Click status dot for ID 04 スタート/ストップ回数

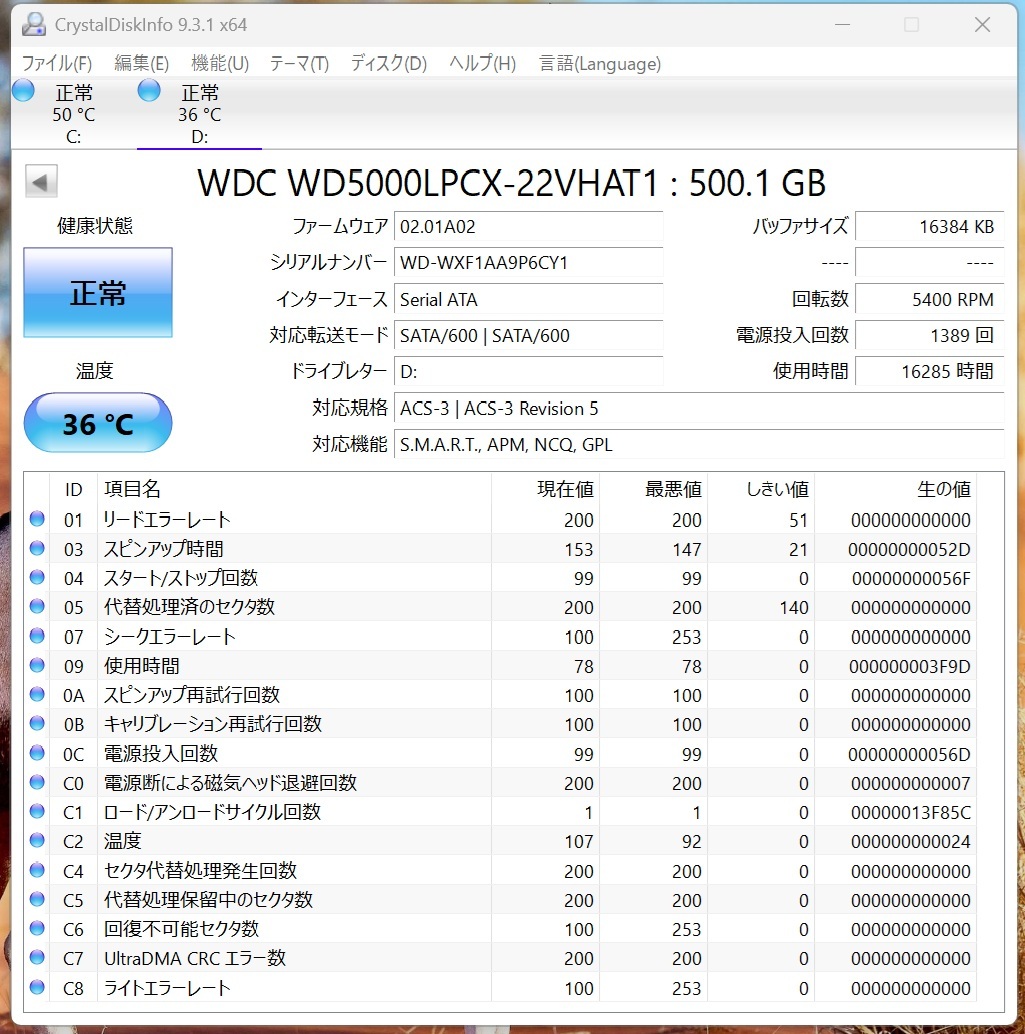[37, 577]
